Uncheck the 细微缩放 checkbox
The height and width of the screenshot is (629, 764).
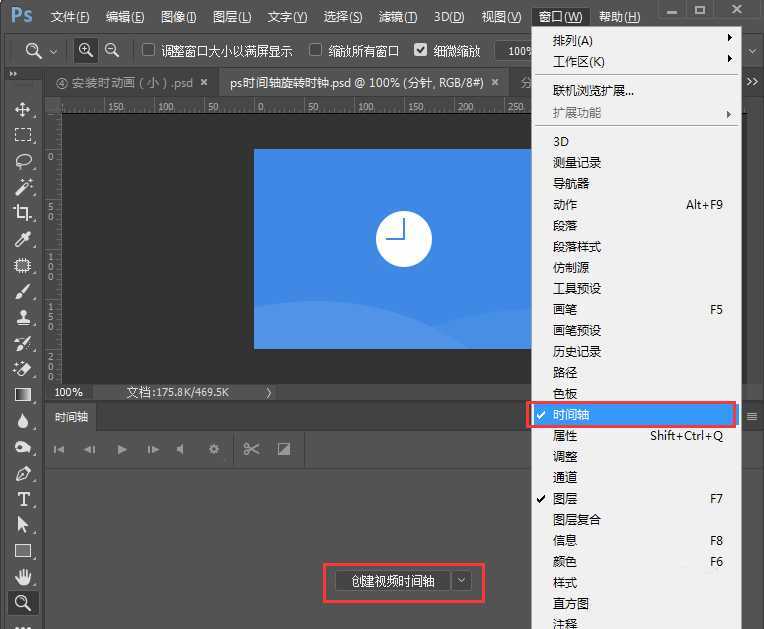420,50
